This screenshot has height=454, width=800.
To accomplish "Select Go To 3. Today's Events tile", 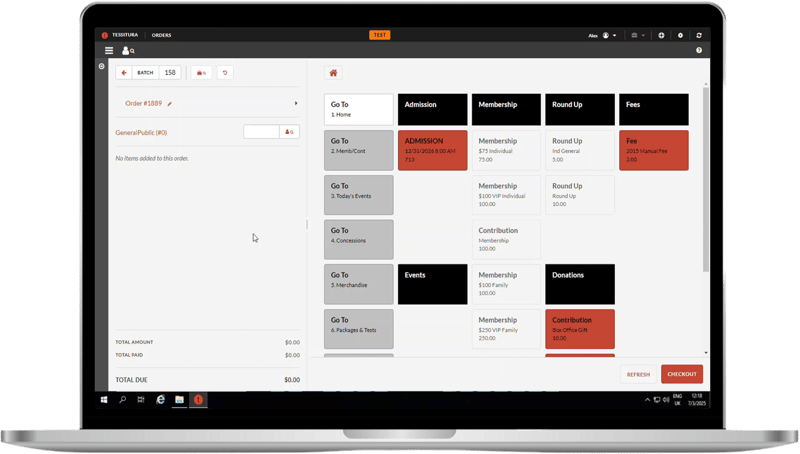I will pos(359,195).
